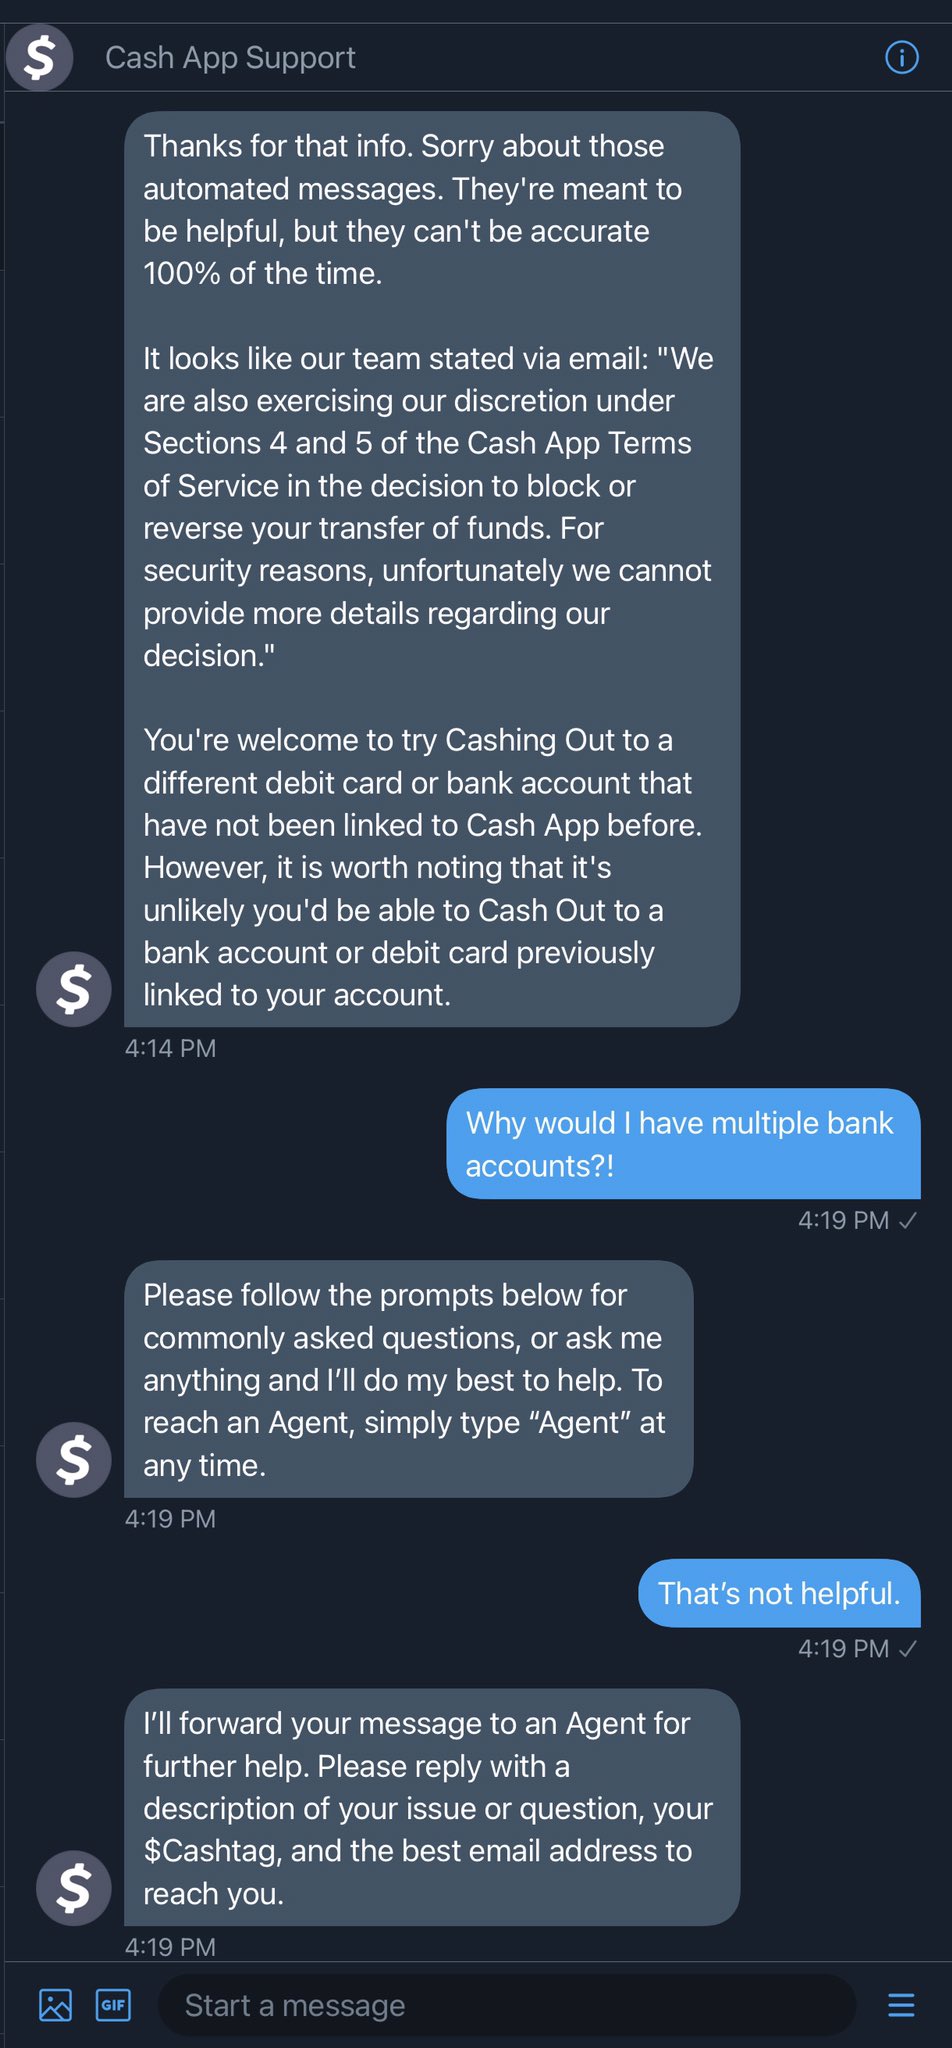Click the 'I'll forward your message to an Agent' bubble
The image size is (952, 2048).
coord(431,1807)
